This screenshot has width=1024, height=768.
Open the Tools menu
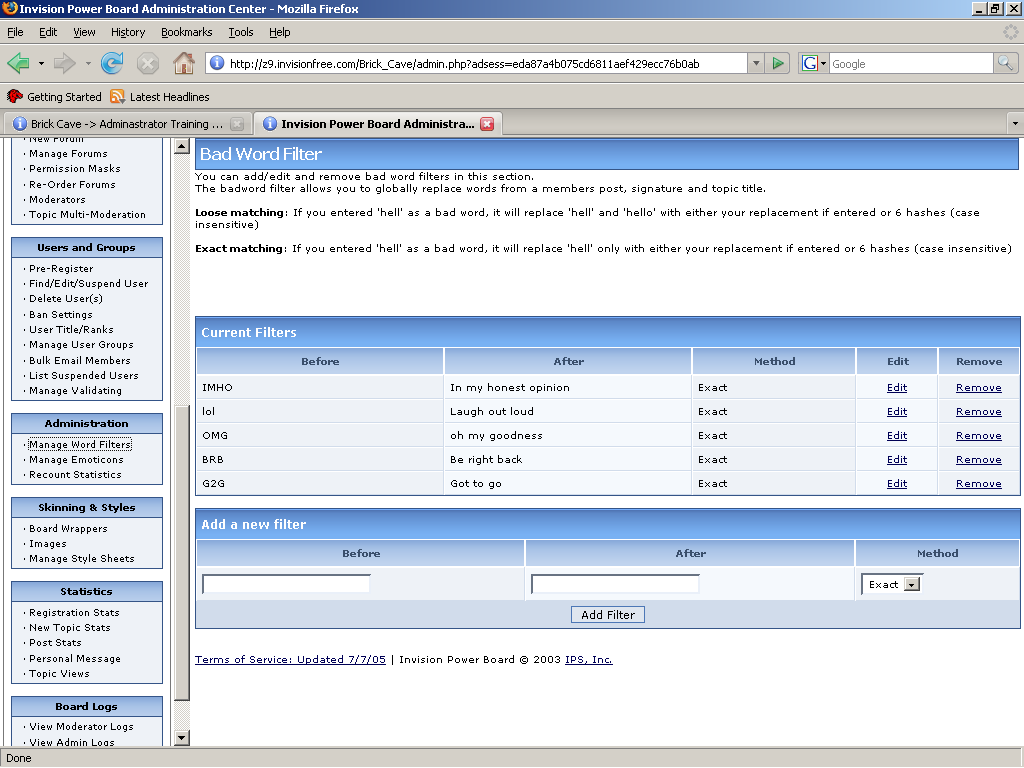241,32
